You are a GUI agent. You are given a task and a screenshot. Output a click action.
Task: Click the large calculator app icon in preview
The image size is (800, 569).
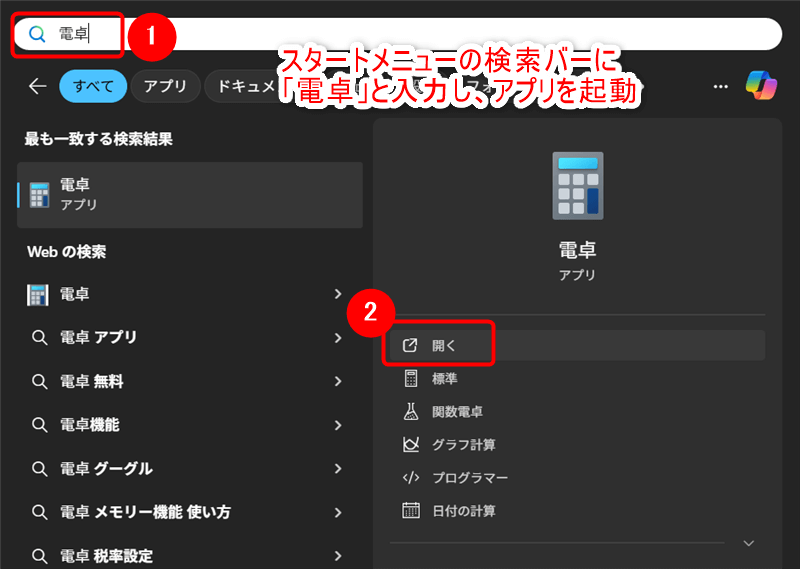(x=578, y=186)
